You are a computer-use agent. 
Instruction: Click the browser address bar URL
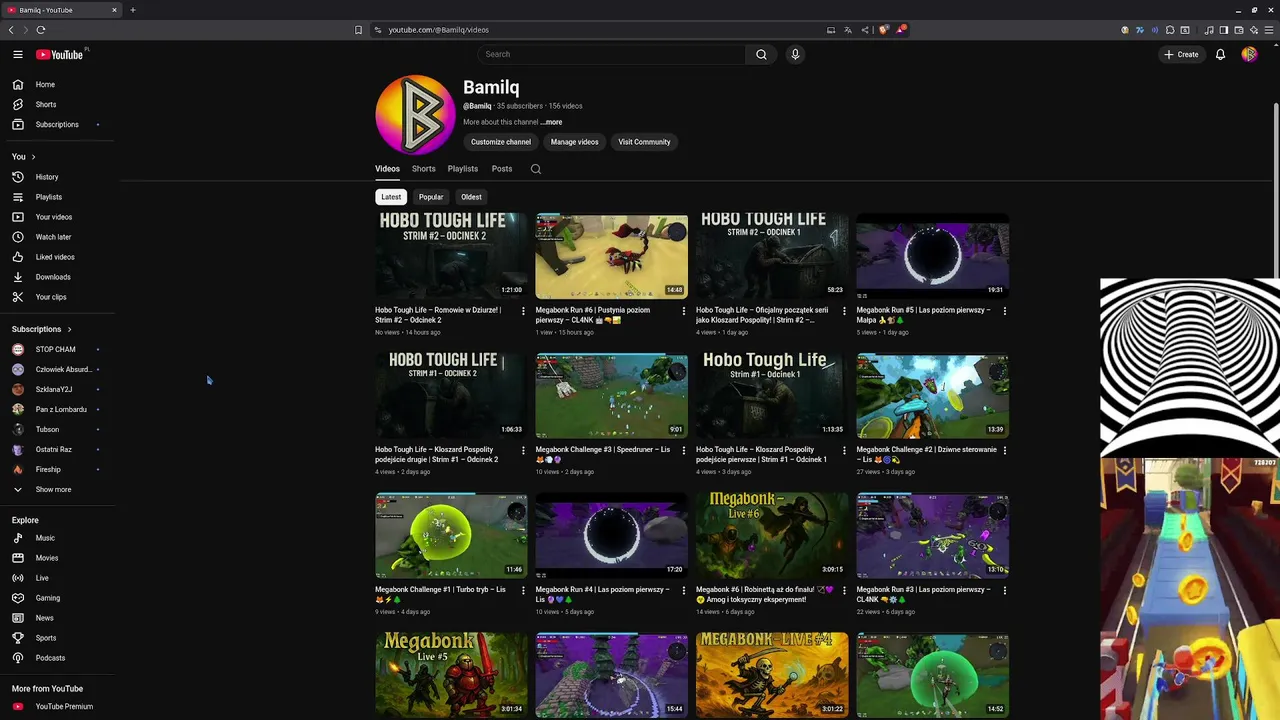[x=439, y=30]
